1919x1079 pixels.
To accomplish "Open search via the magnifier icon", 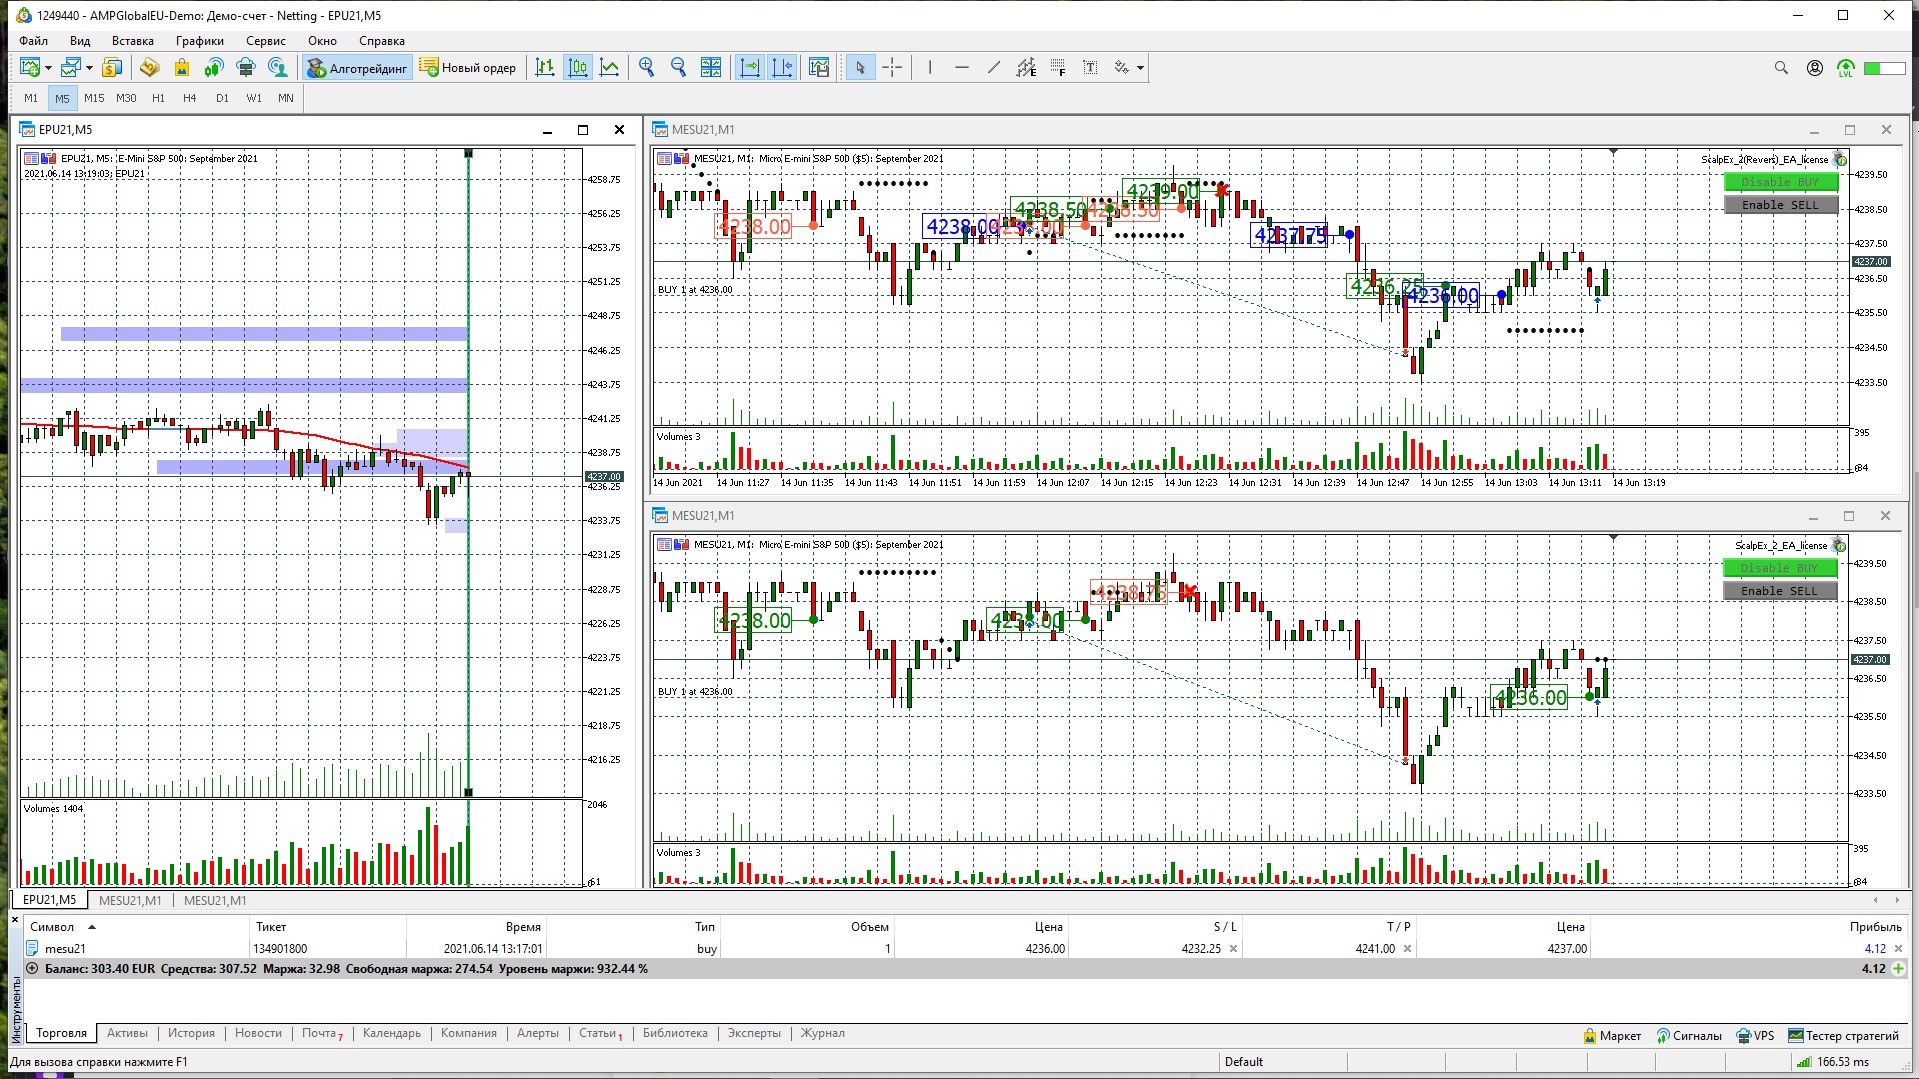I will click(1781, 68).
